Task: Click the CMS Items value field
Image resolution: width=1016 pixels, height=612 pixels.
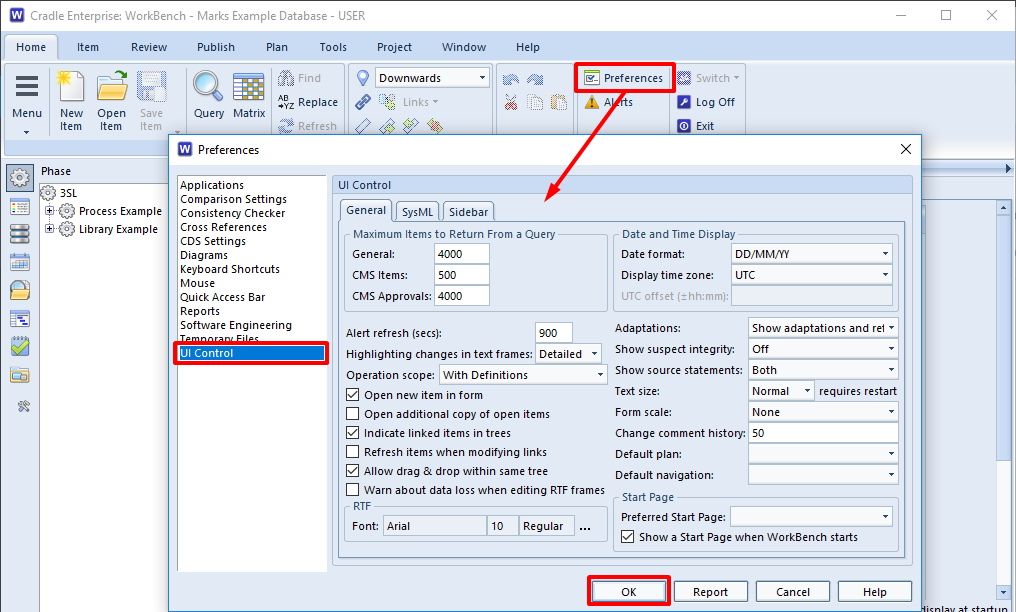Action: pyautogui.click(x=461, y=275)
